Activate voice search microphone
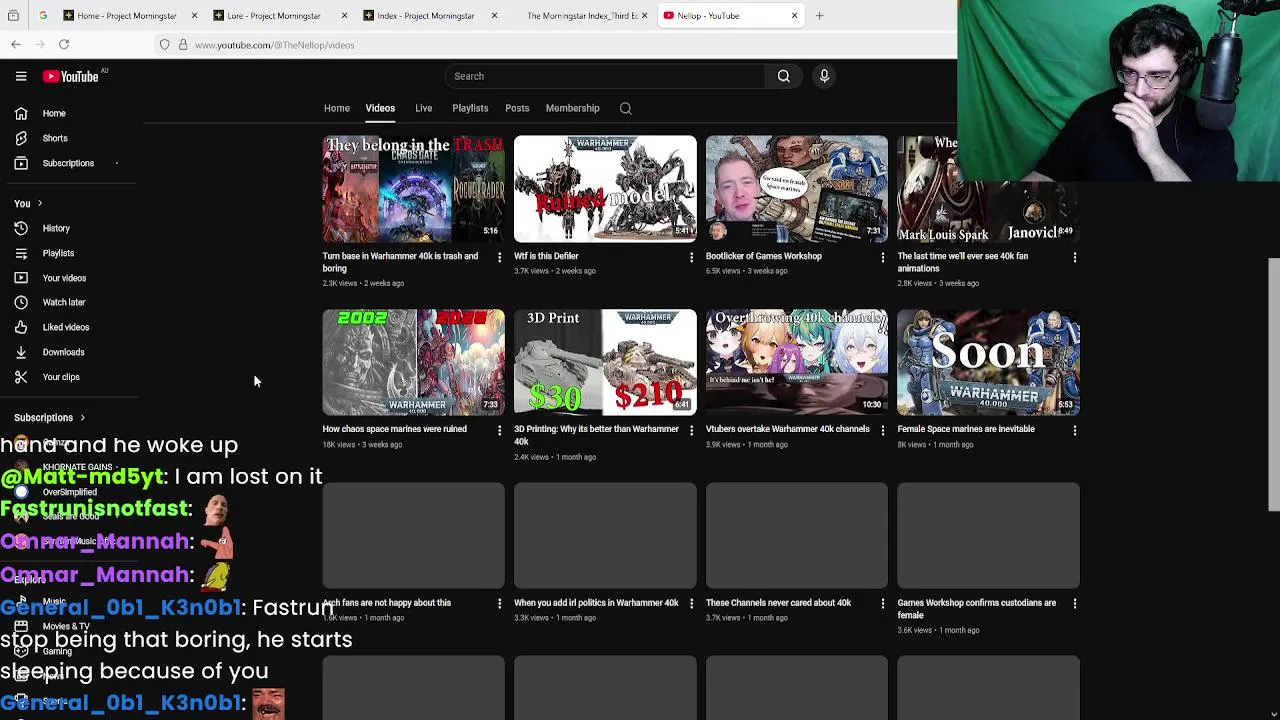Image resolution: width=1280 pixels, height=720 pixels. coord(824,76)
